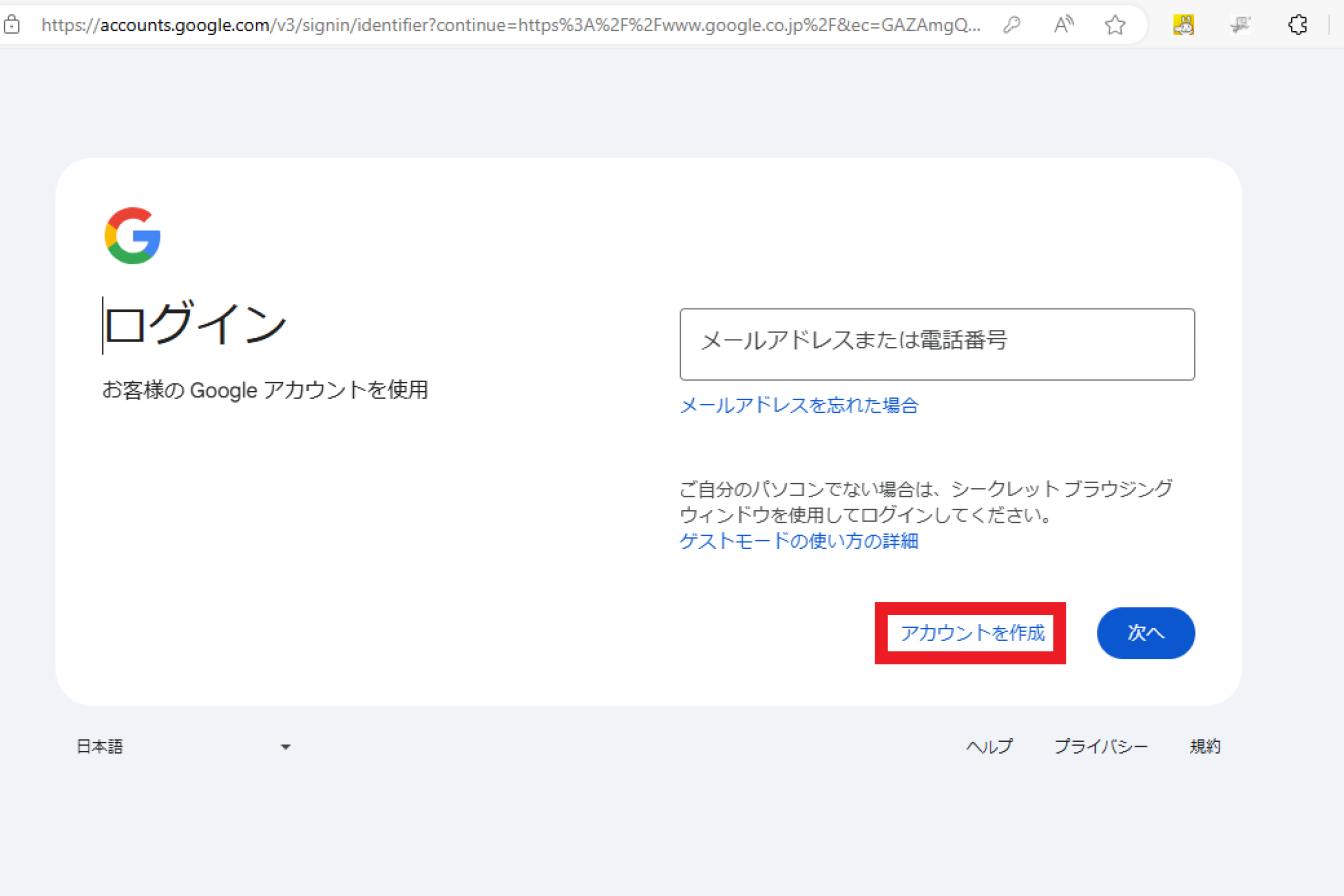
Task: Add page to favorites with star icon
Action: pos(1116,25)
